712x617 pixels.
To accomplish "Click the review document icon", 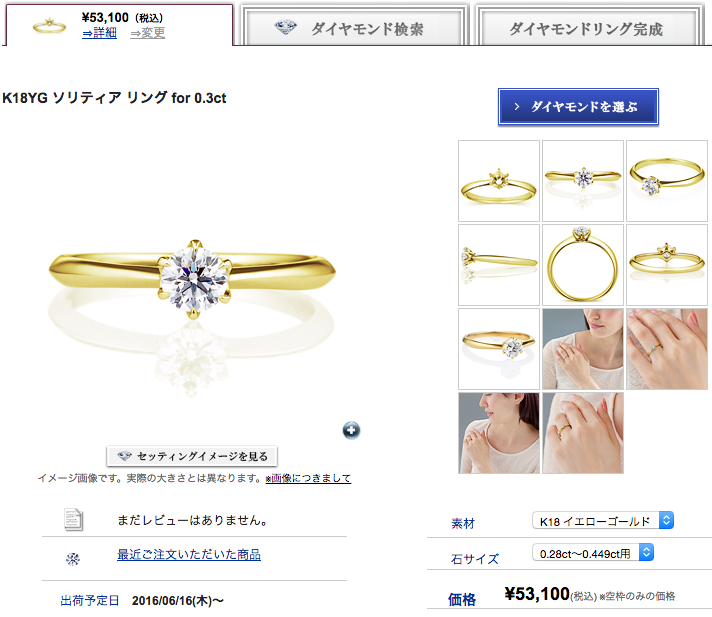I will point(73,520).
